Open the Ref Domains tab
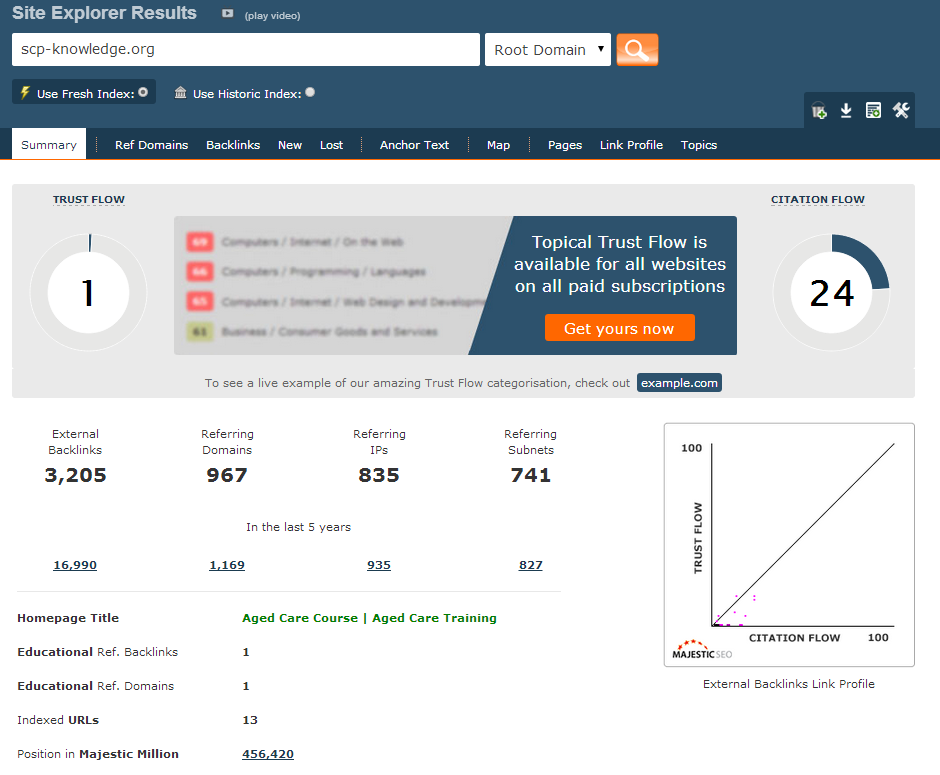The image size is (940, 775). (x=152, y=145)
